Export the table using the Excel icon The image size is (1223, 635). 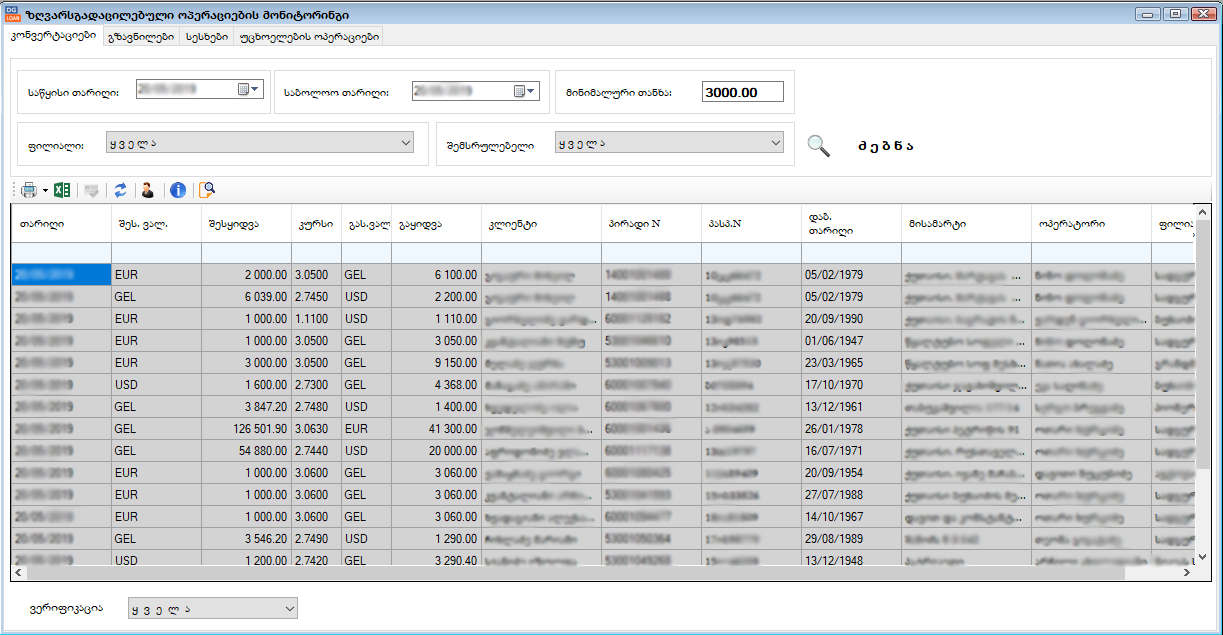coord(62,190)
